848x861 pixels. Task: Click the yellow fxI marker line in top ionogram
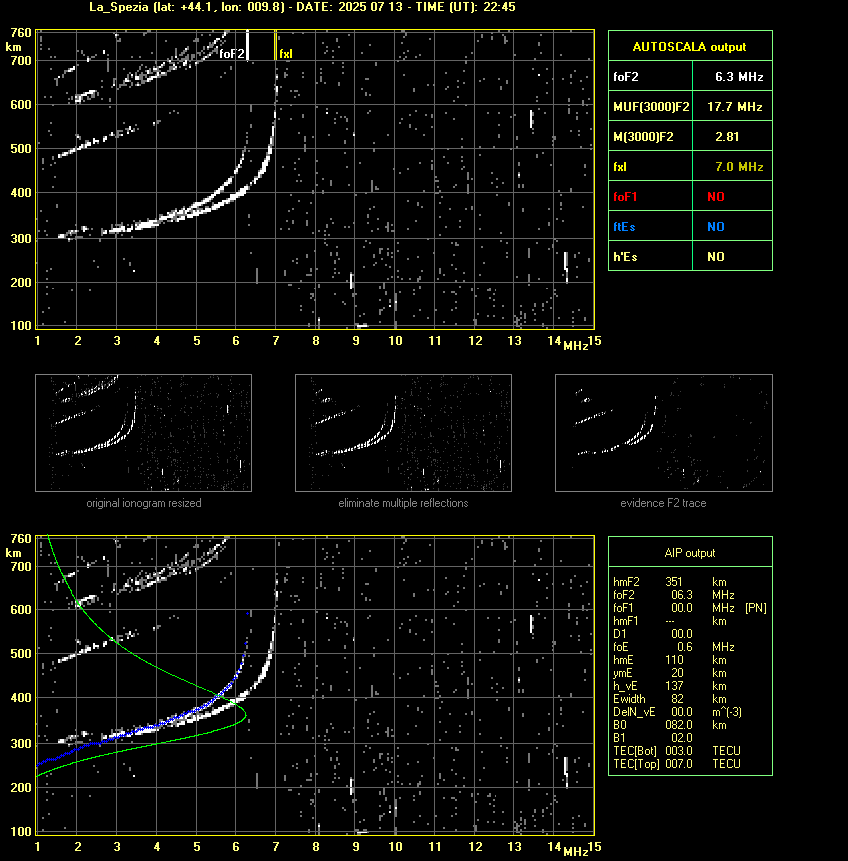[x=275, y=45]
